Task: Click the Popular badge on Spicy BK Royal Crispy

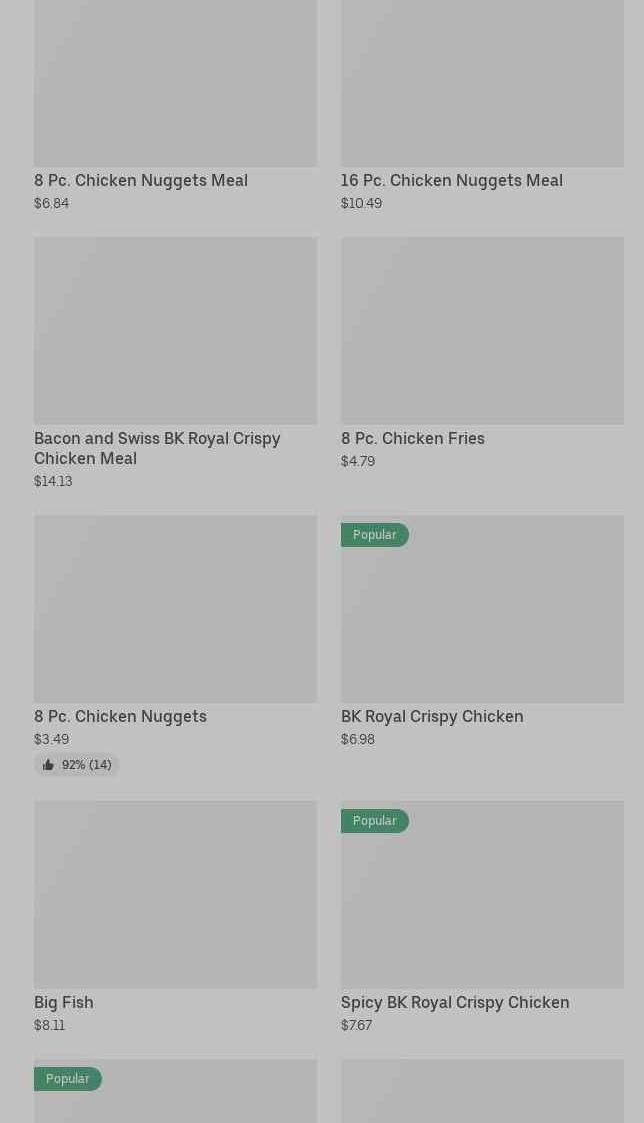Action: [x=375, y=821]
